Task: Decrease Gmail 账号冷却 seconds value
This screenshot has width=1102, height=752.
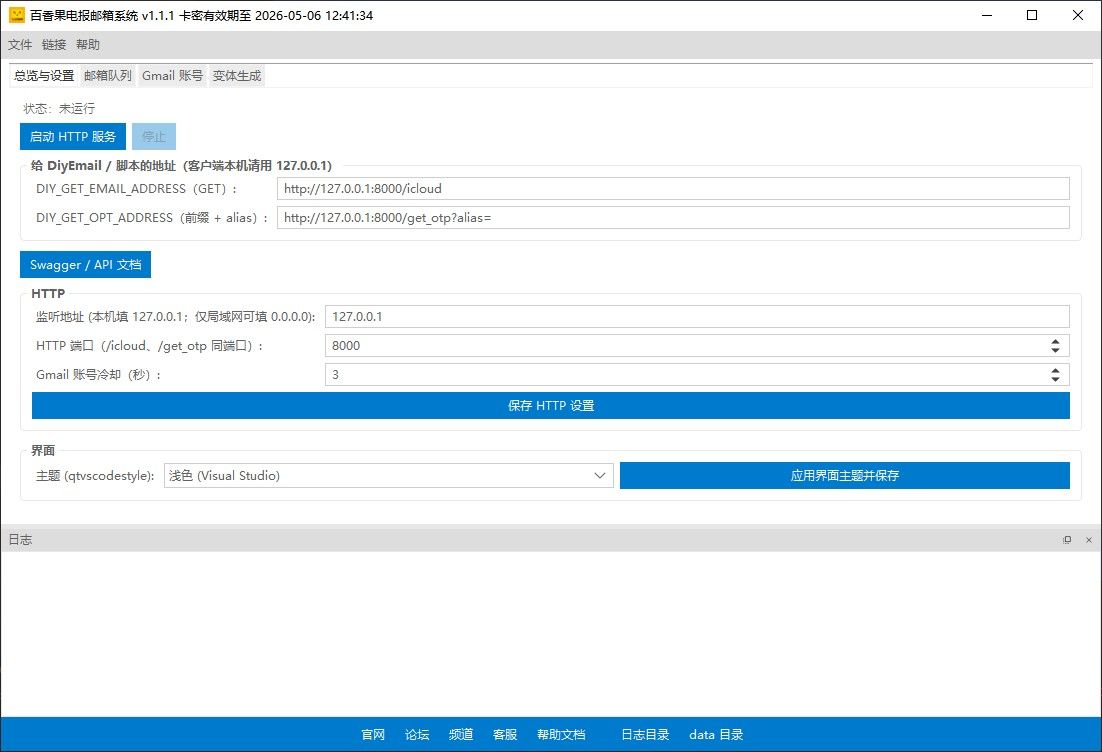Action: coord(1055,379)
